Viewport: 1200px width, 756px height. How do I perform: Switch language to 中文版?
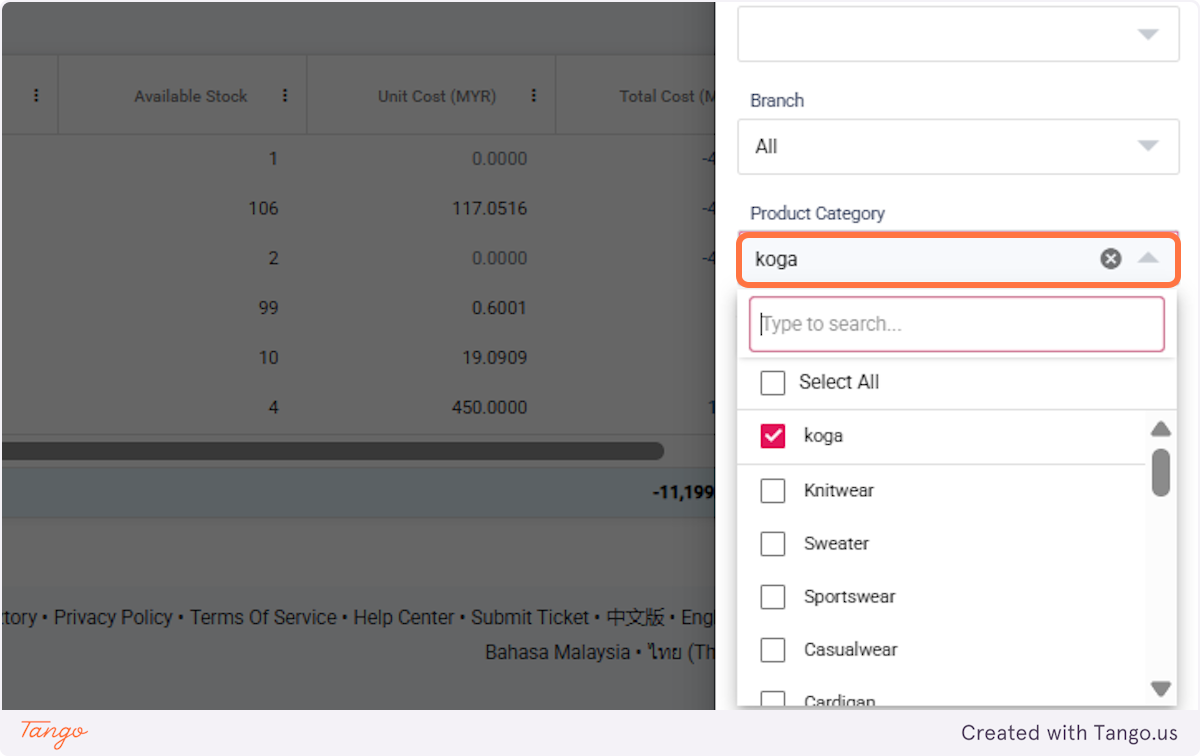click(x=635, y=618)
